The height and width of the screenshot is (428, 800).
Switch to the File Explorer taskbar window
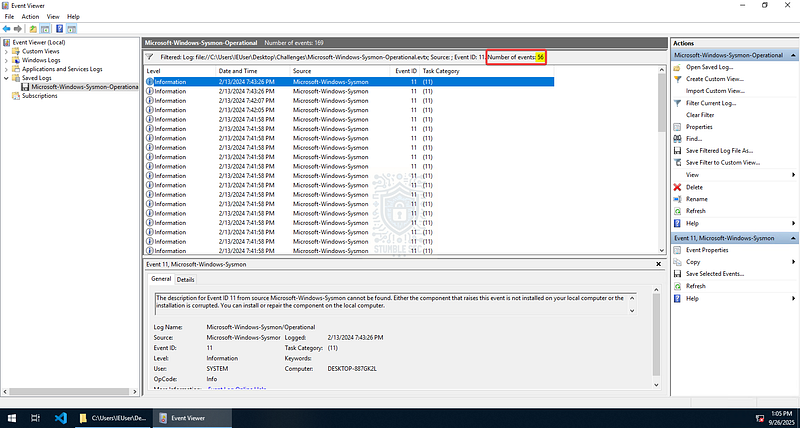coord(113,418)
